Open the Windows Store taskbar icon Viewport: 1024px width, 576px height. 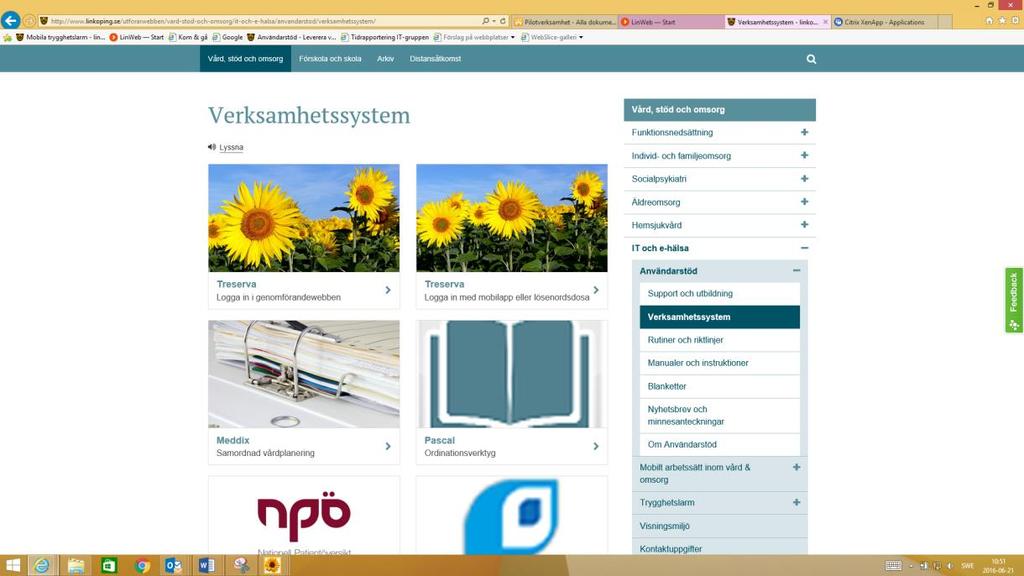click(109, 566)
